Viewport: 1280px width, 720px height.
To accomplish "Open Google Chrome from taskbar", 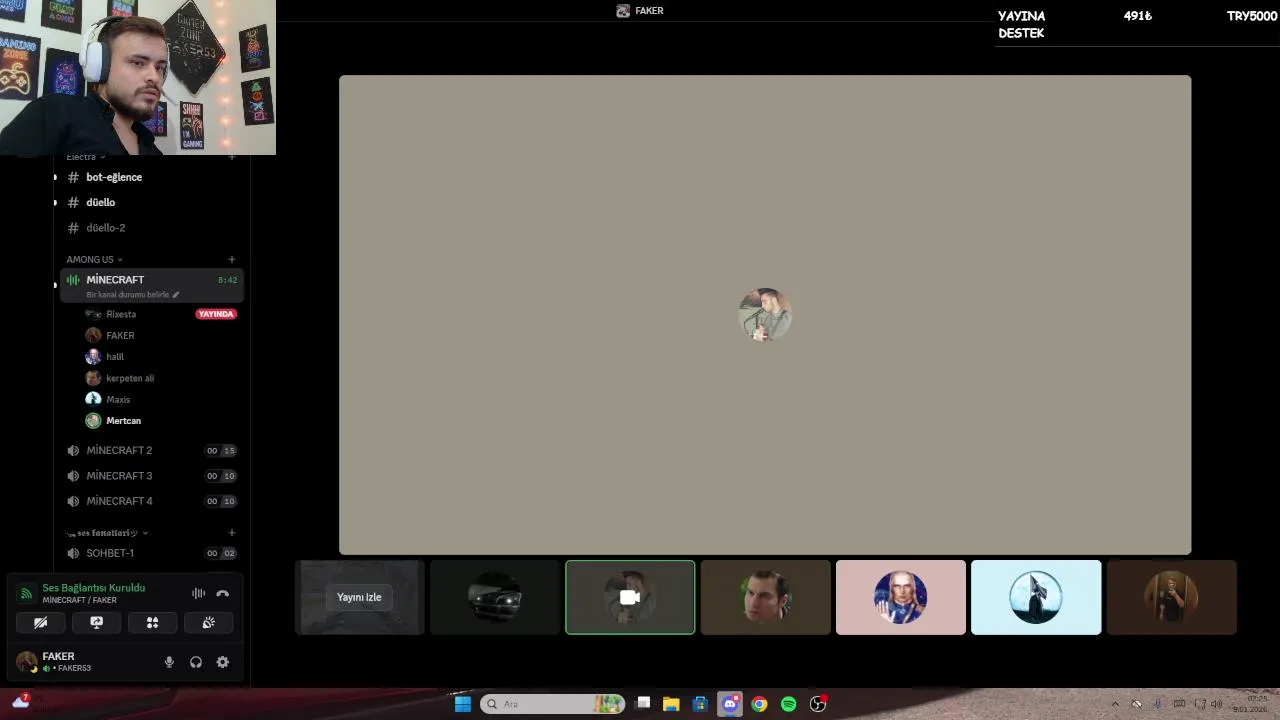I will point(759,704).
